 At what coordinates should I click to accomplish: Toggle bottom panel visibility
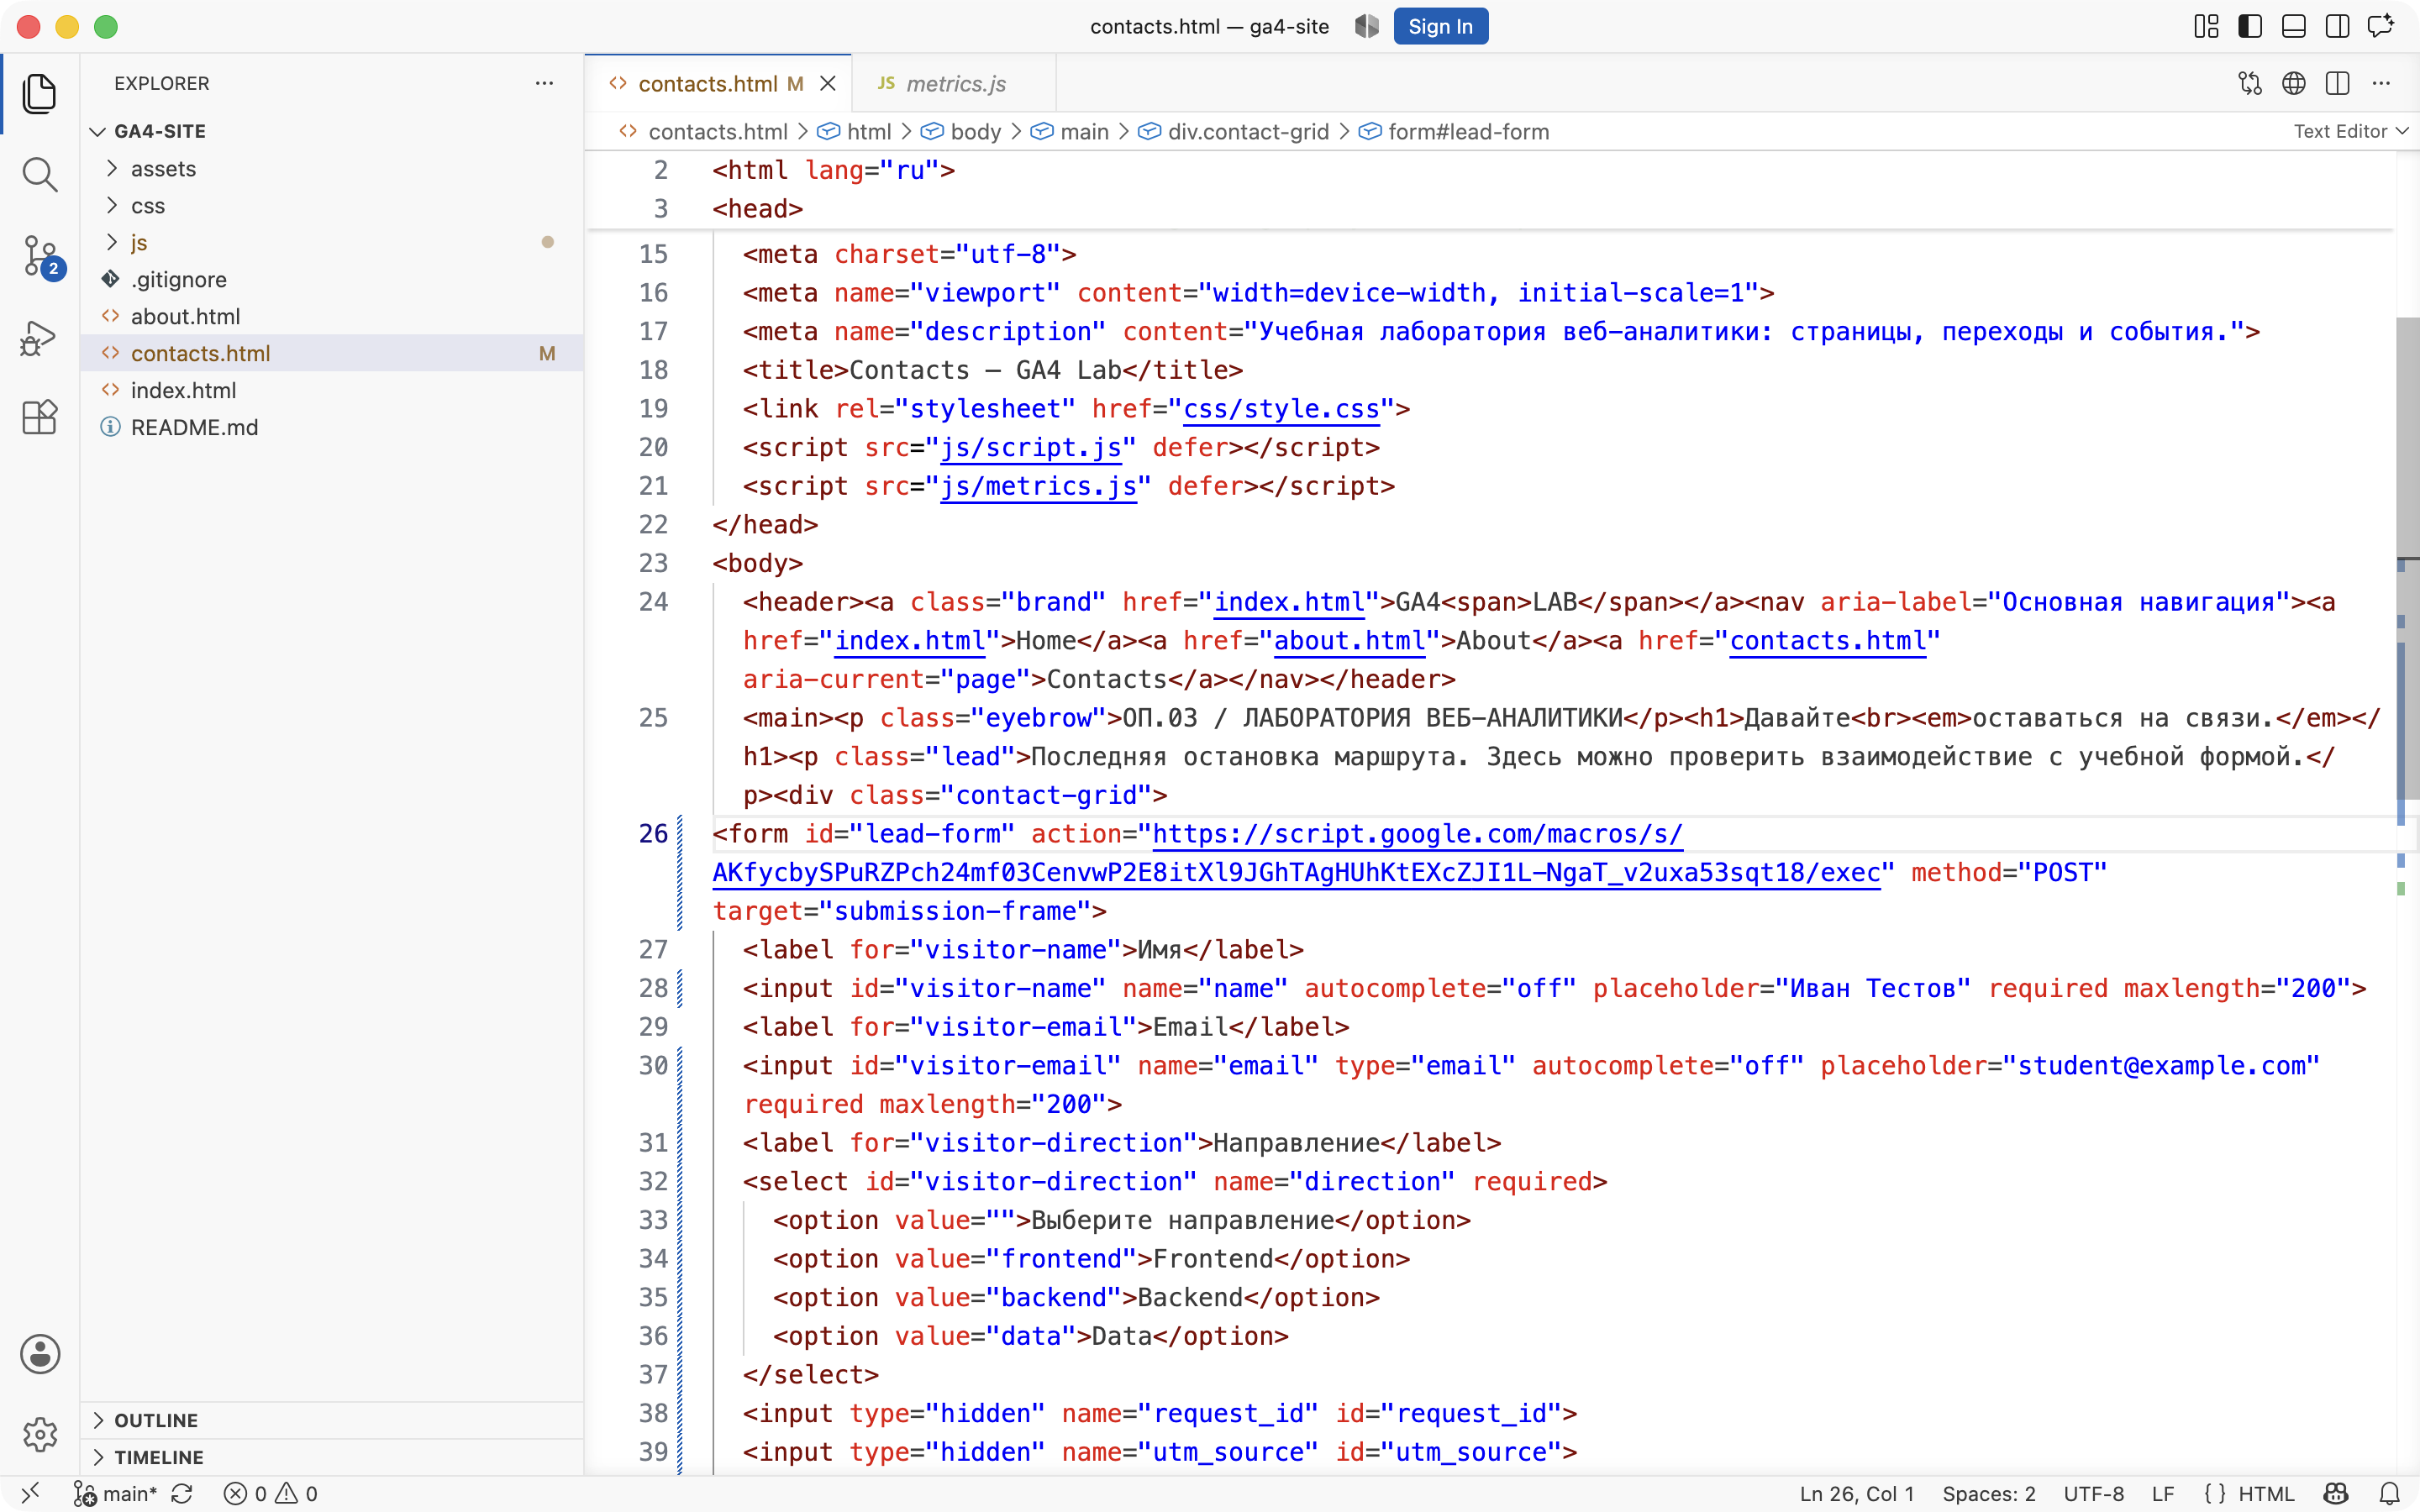click(x=2294, y=26)
